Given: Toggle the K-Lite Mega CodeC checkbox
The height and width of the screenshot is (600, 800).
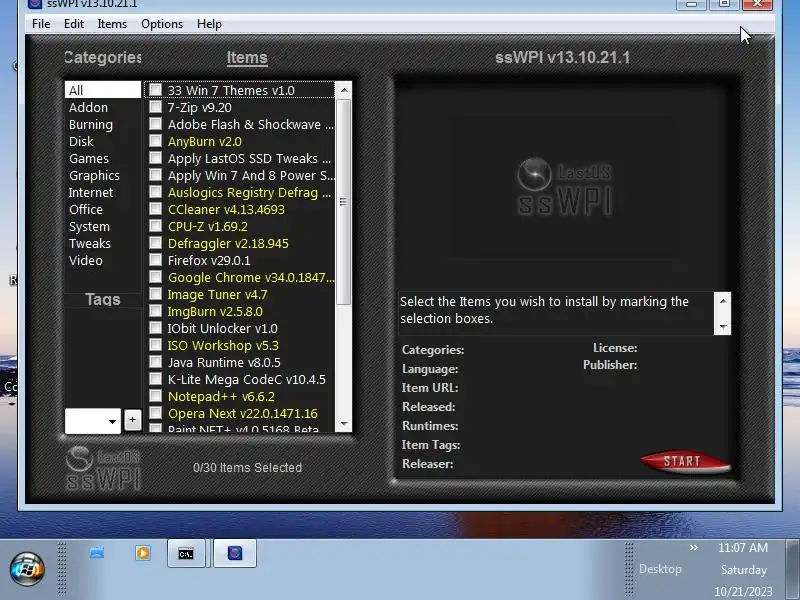Looking at the screenshot, I should click(x=156, y=379).
